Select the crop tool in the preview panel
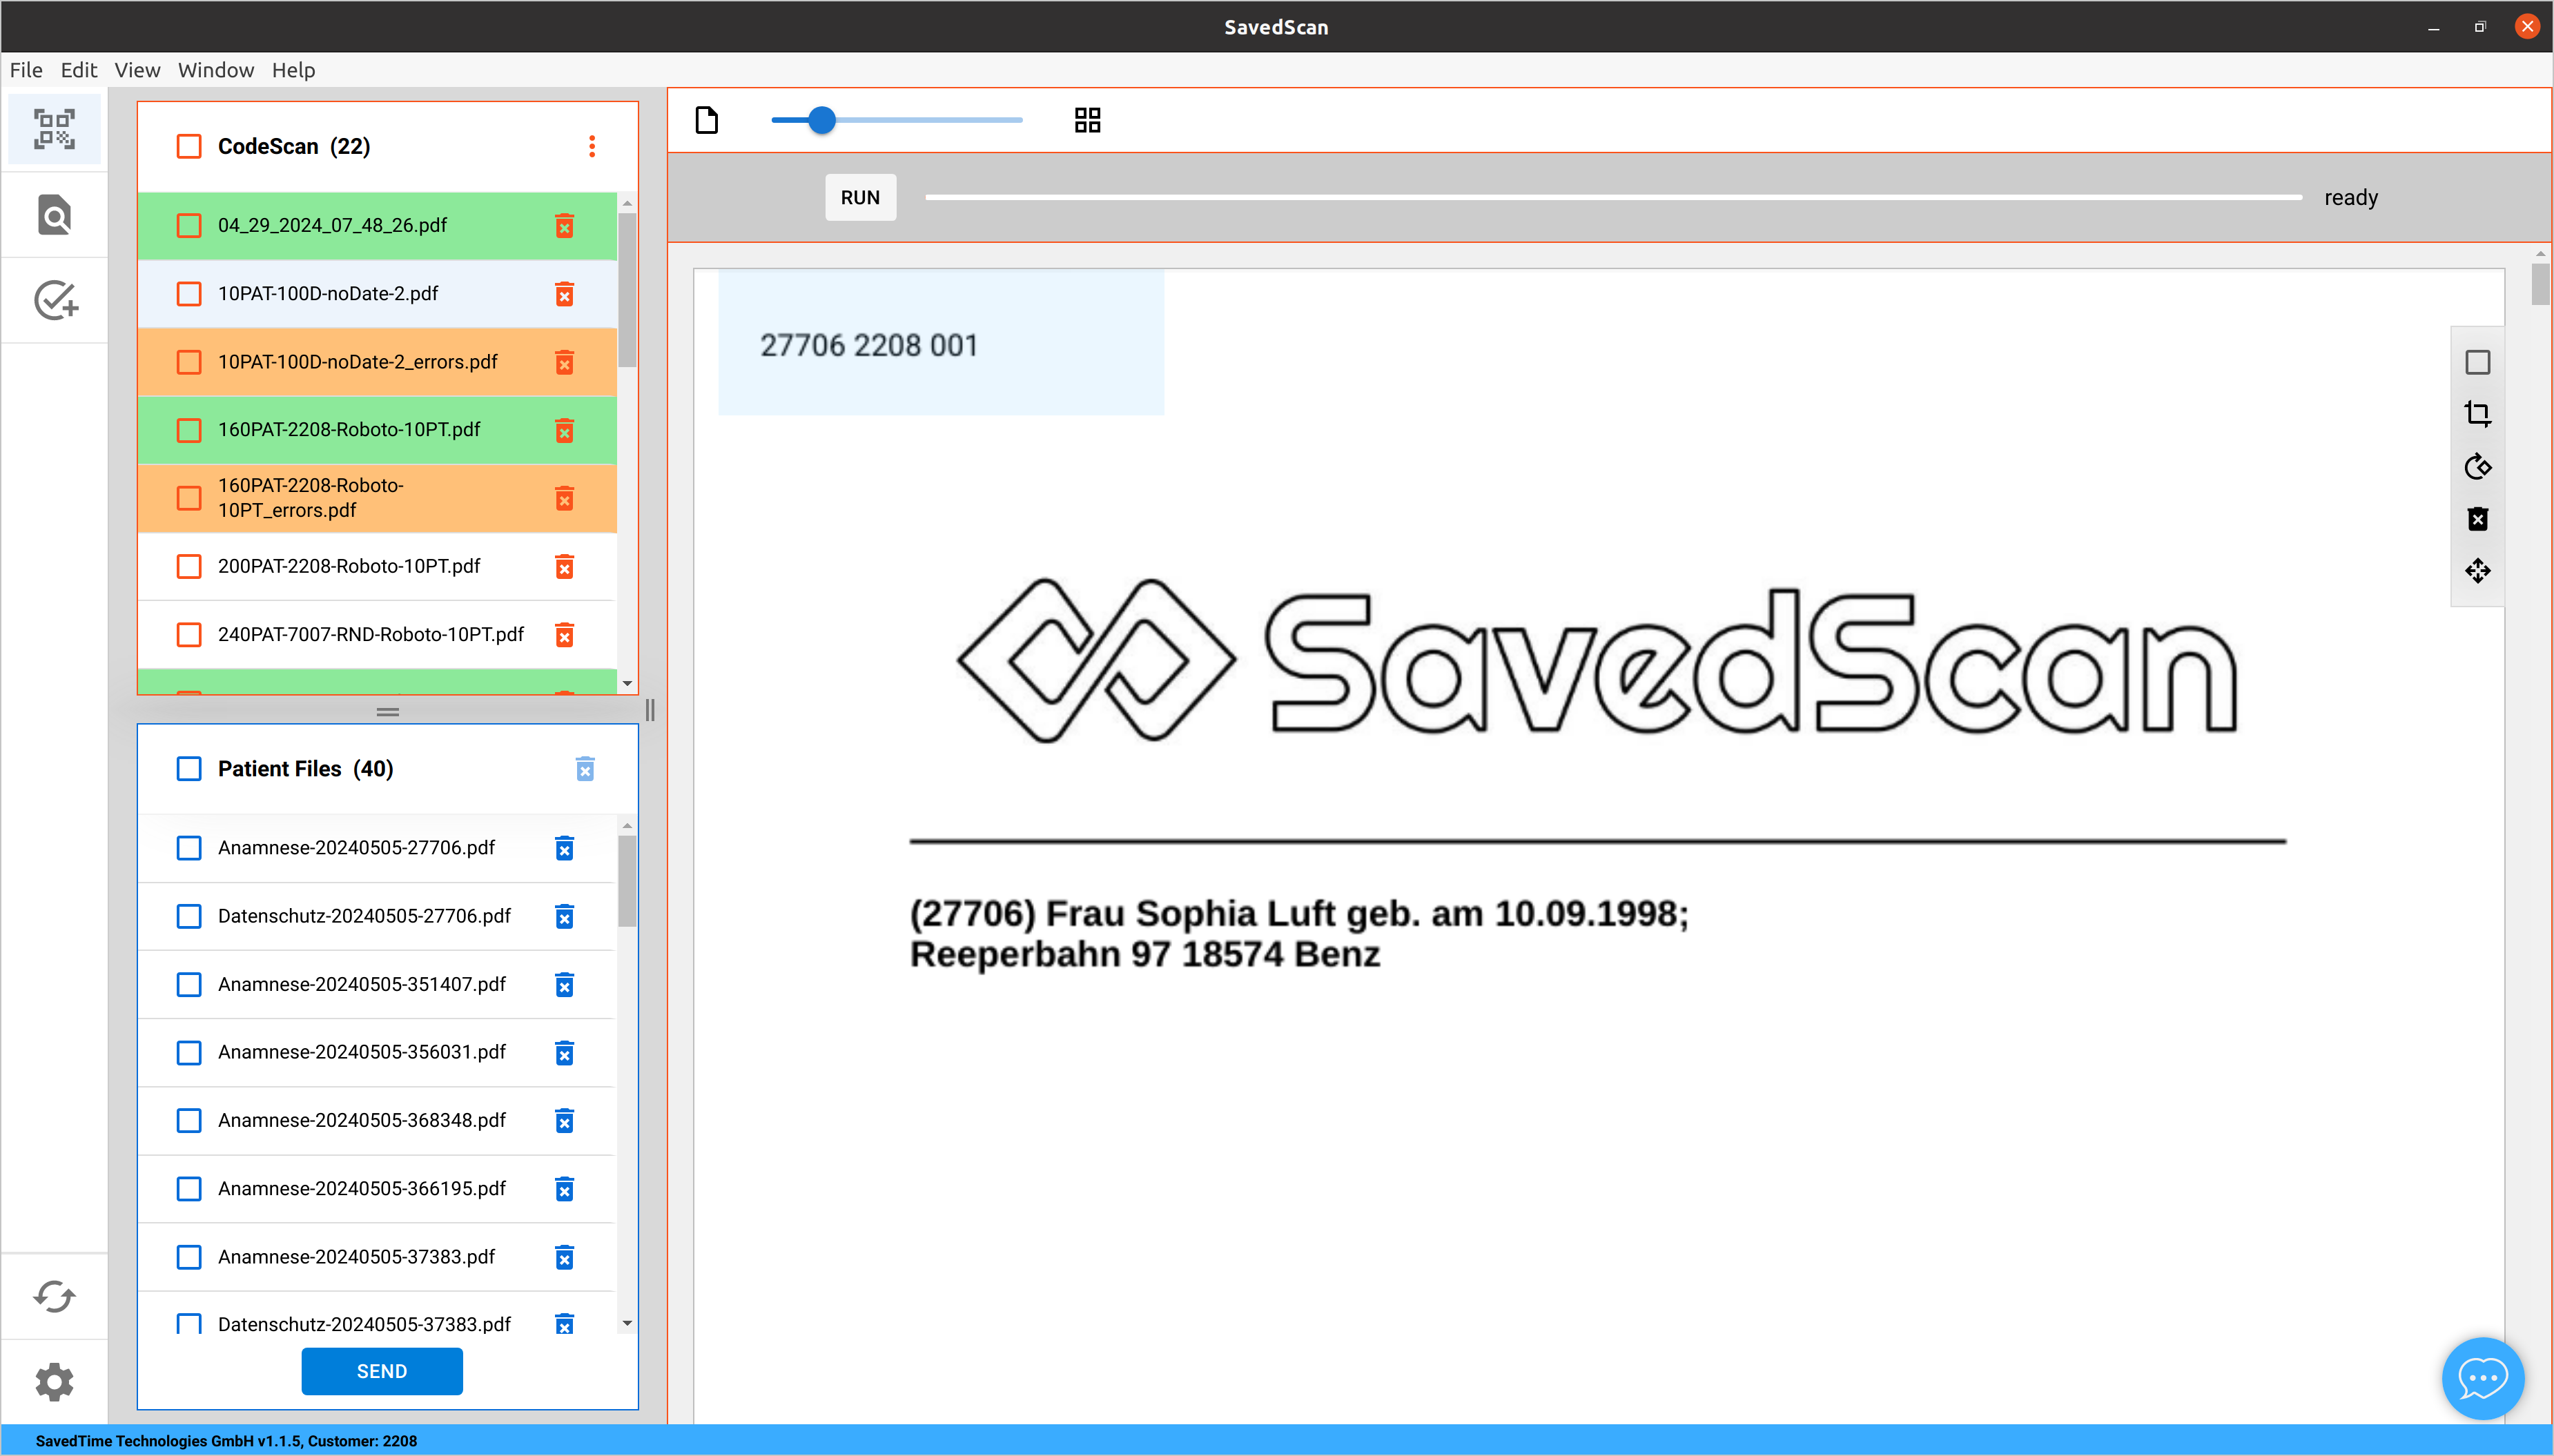Screen dimensions: 2554x1456 [x=2478, y=414]
